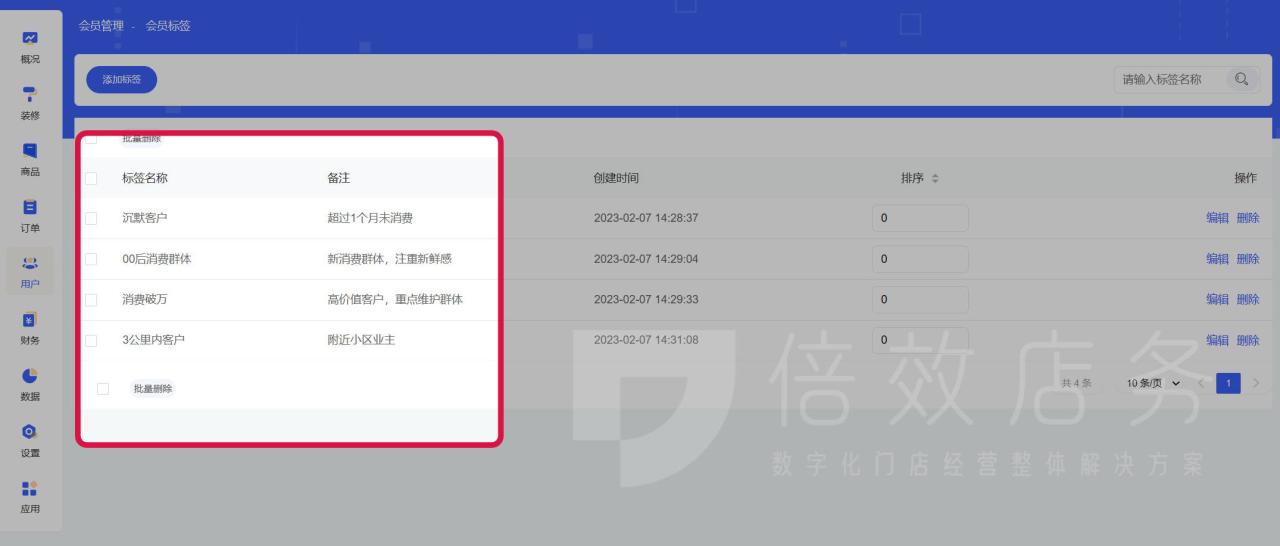
Task: Click the 00后消费群体 tag name
Action: tap(157, 259)
